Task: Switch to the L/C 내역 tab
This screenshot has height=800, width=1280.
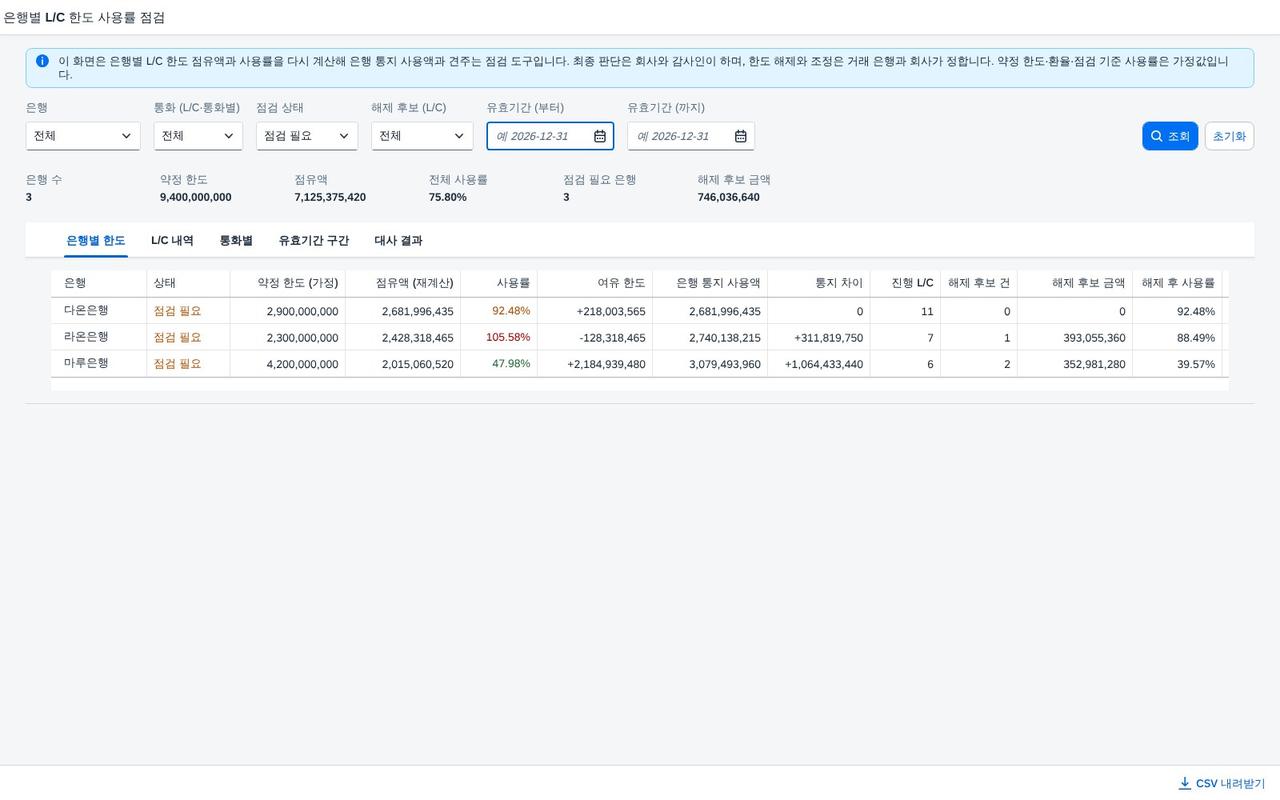Action: (172, 241)
